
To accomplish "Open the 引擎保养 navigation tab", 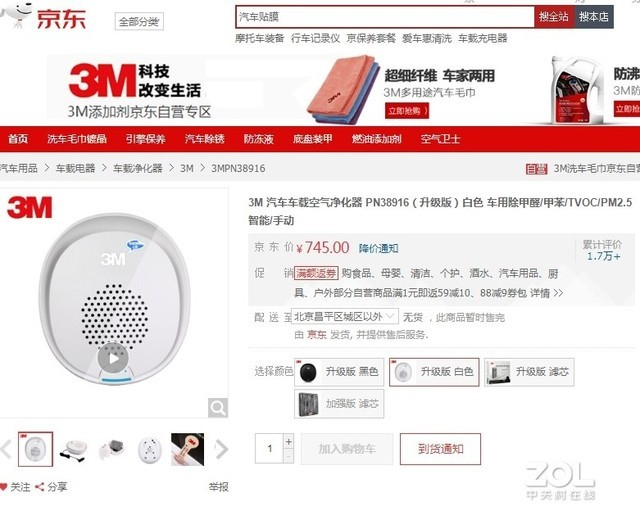I will click(x=146, y=139).
